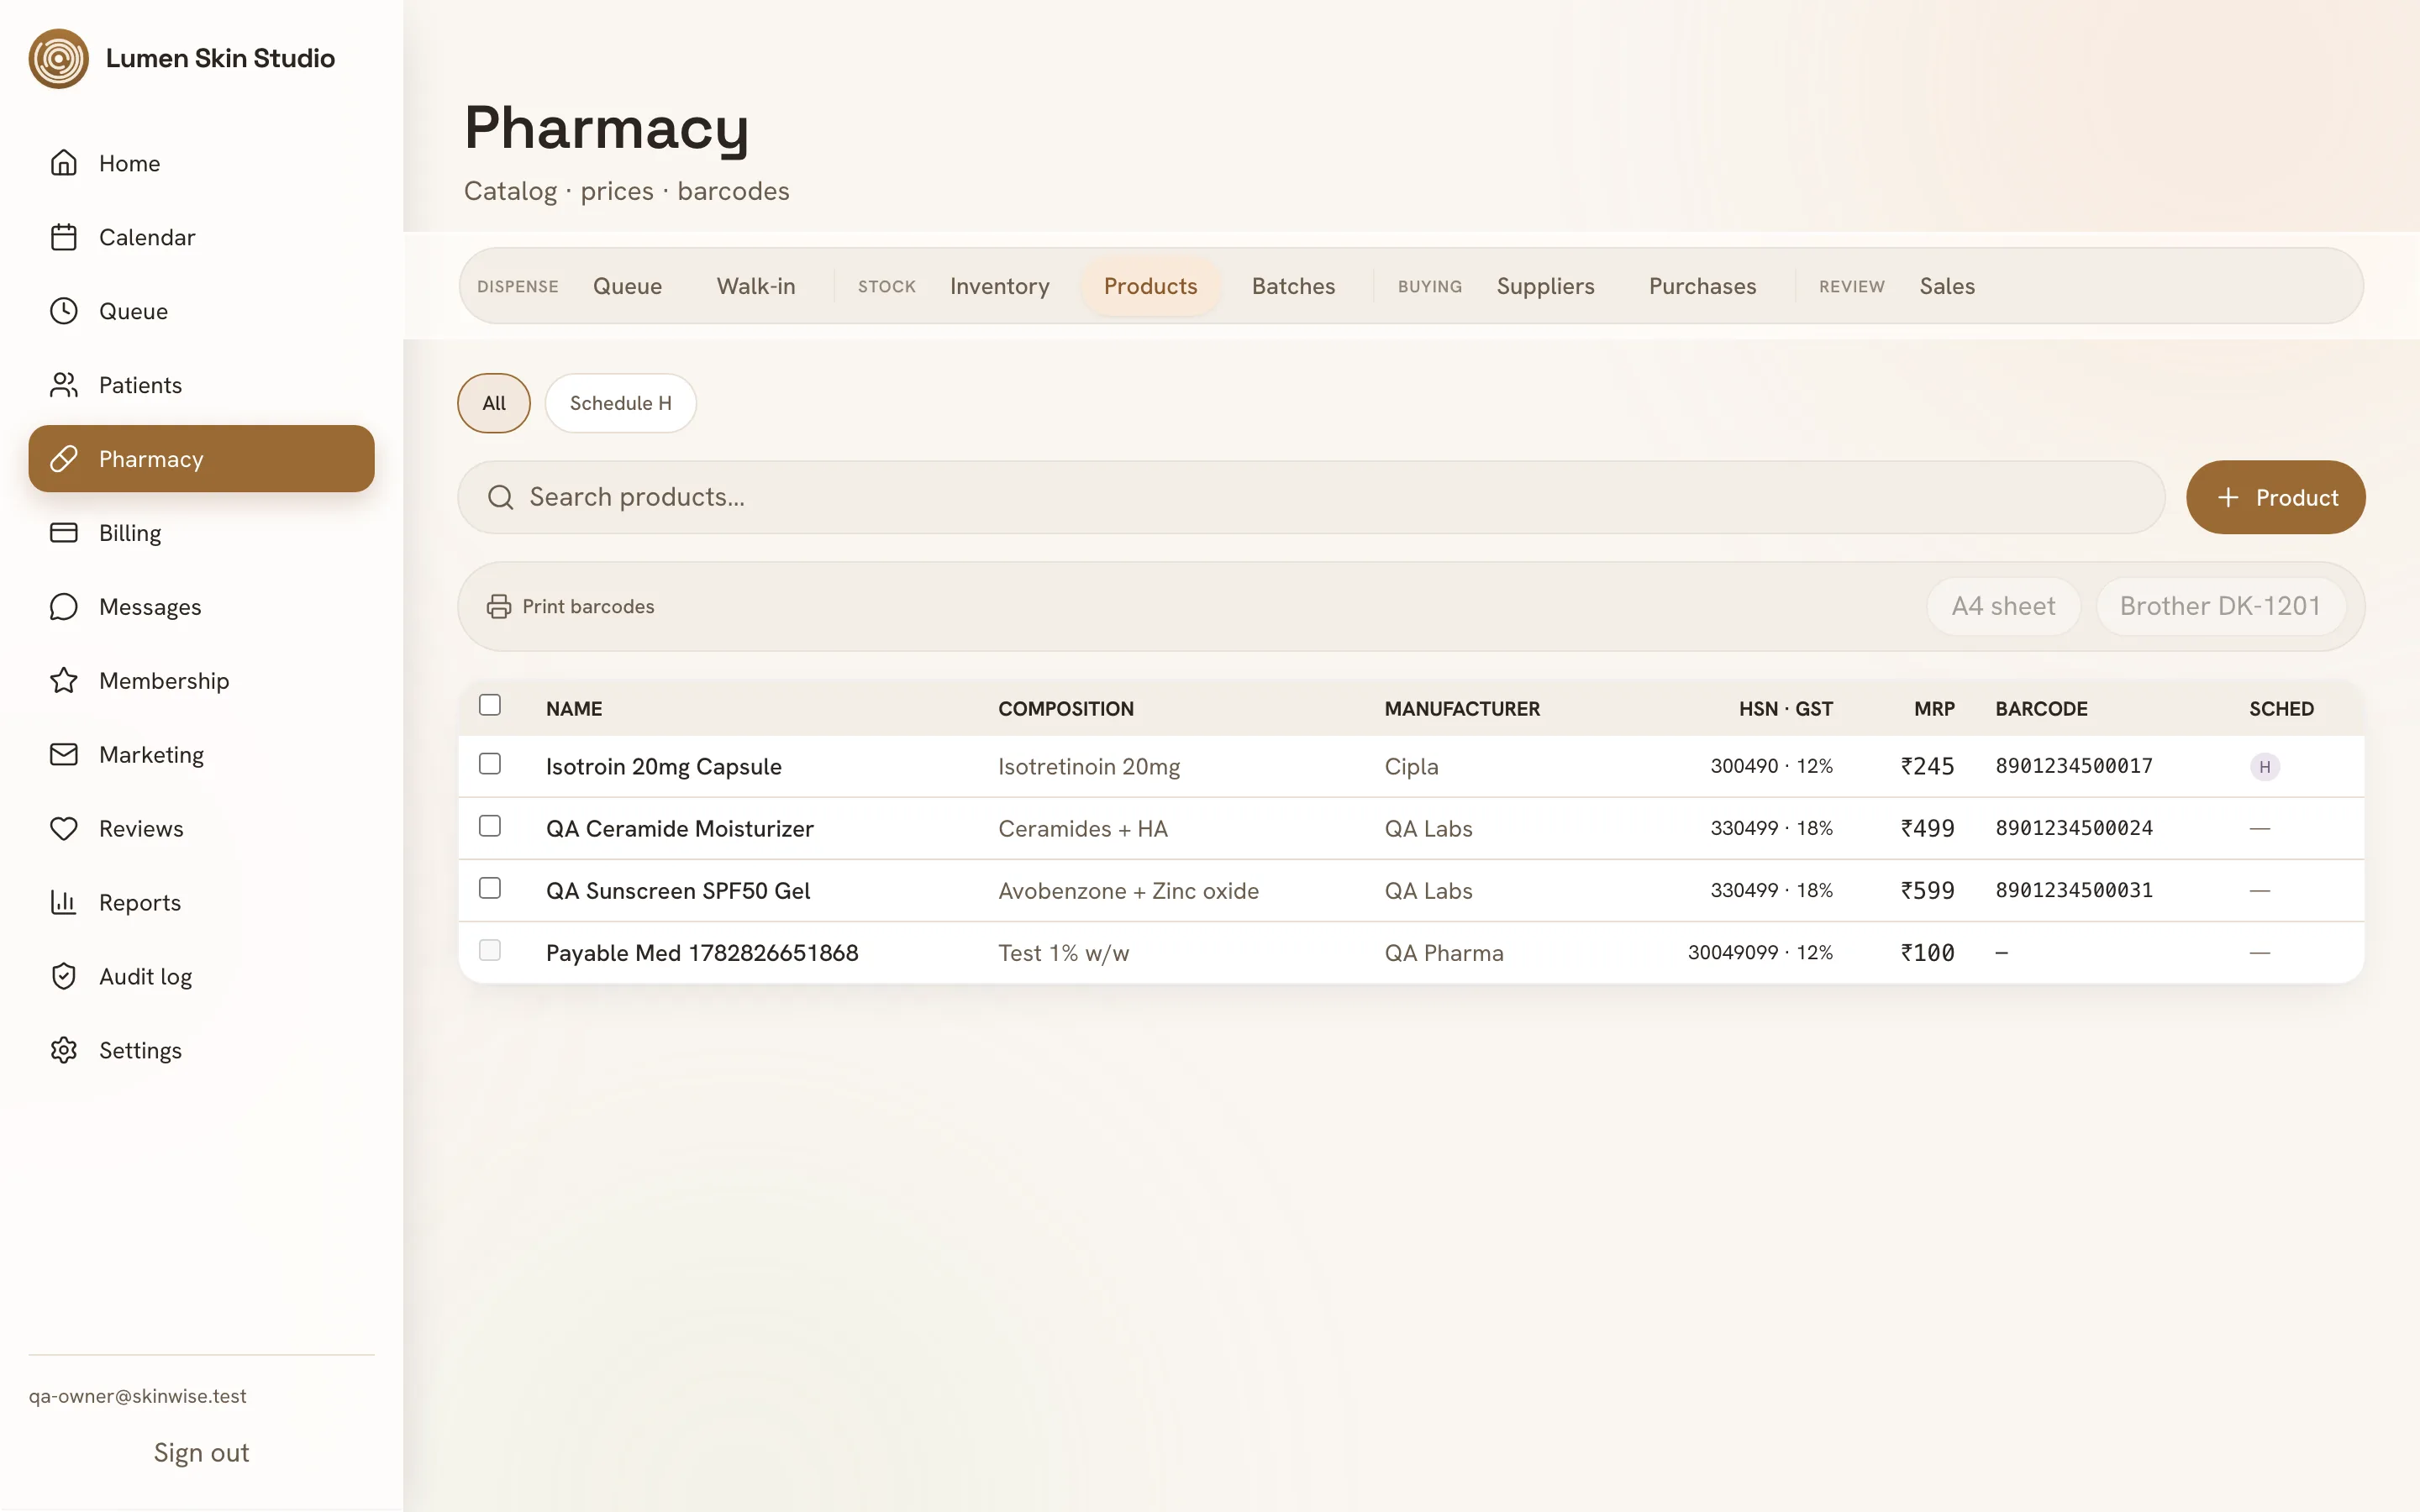Click the Settings gear icon
This screenshot has height=1512, width=2420.
pos(64,1051)
